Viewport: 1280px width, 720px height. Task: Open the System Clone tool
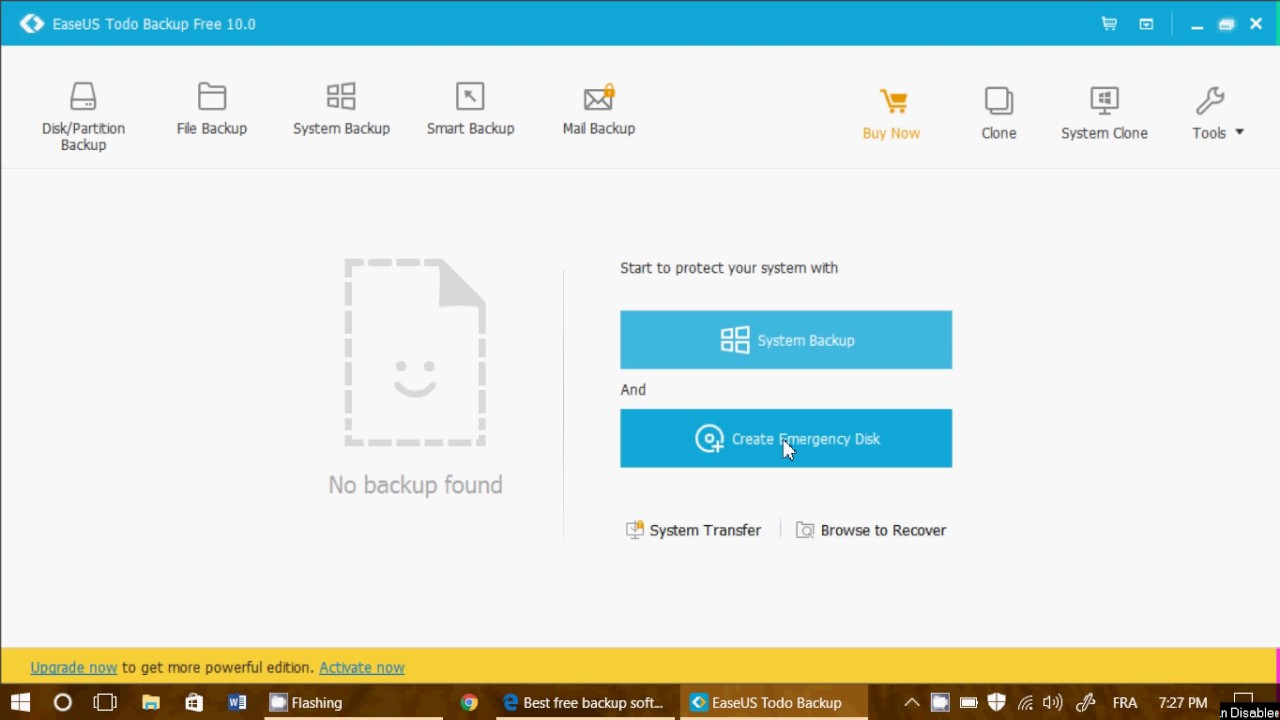point(1104,113)
